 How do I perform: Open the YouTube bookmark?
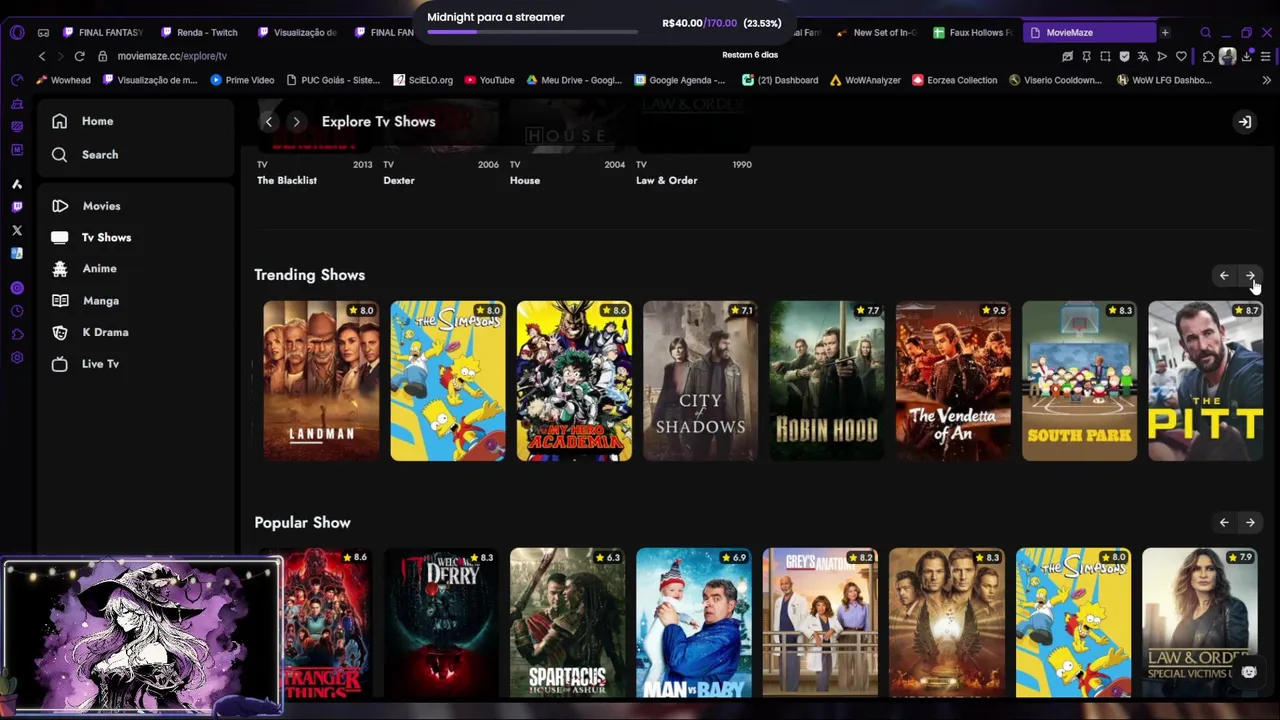(x=489, y=80)
